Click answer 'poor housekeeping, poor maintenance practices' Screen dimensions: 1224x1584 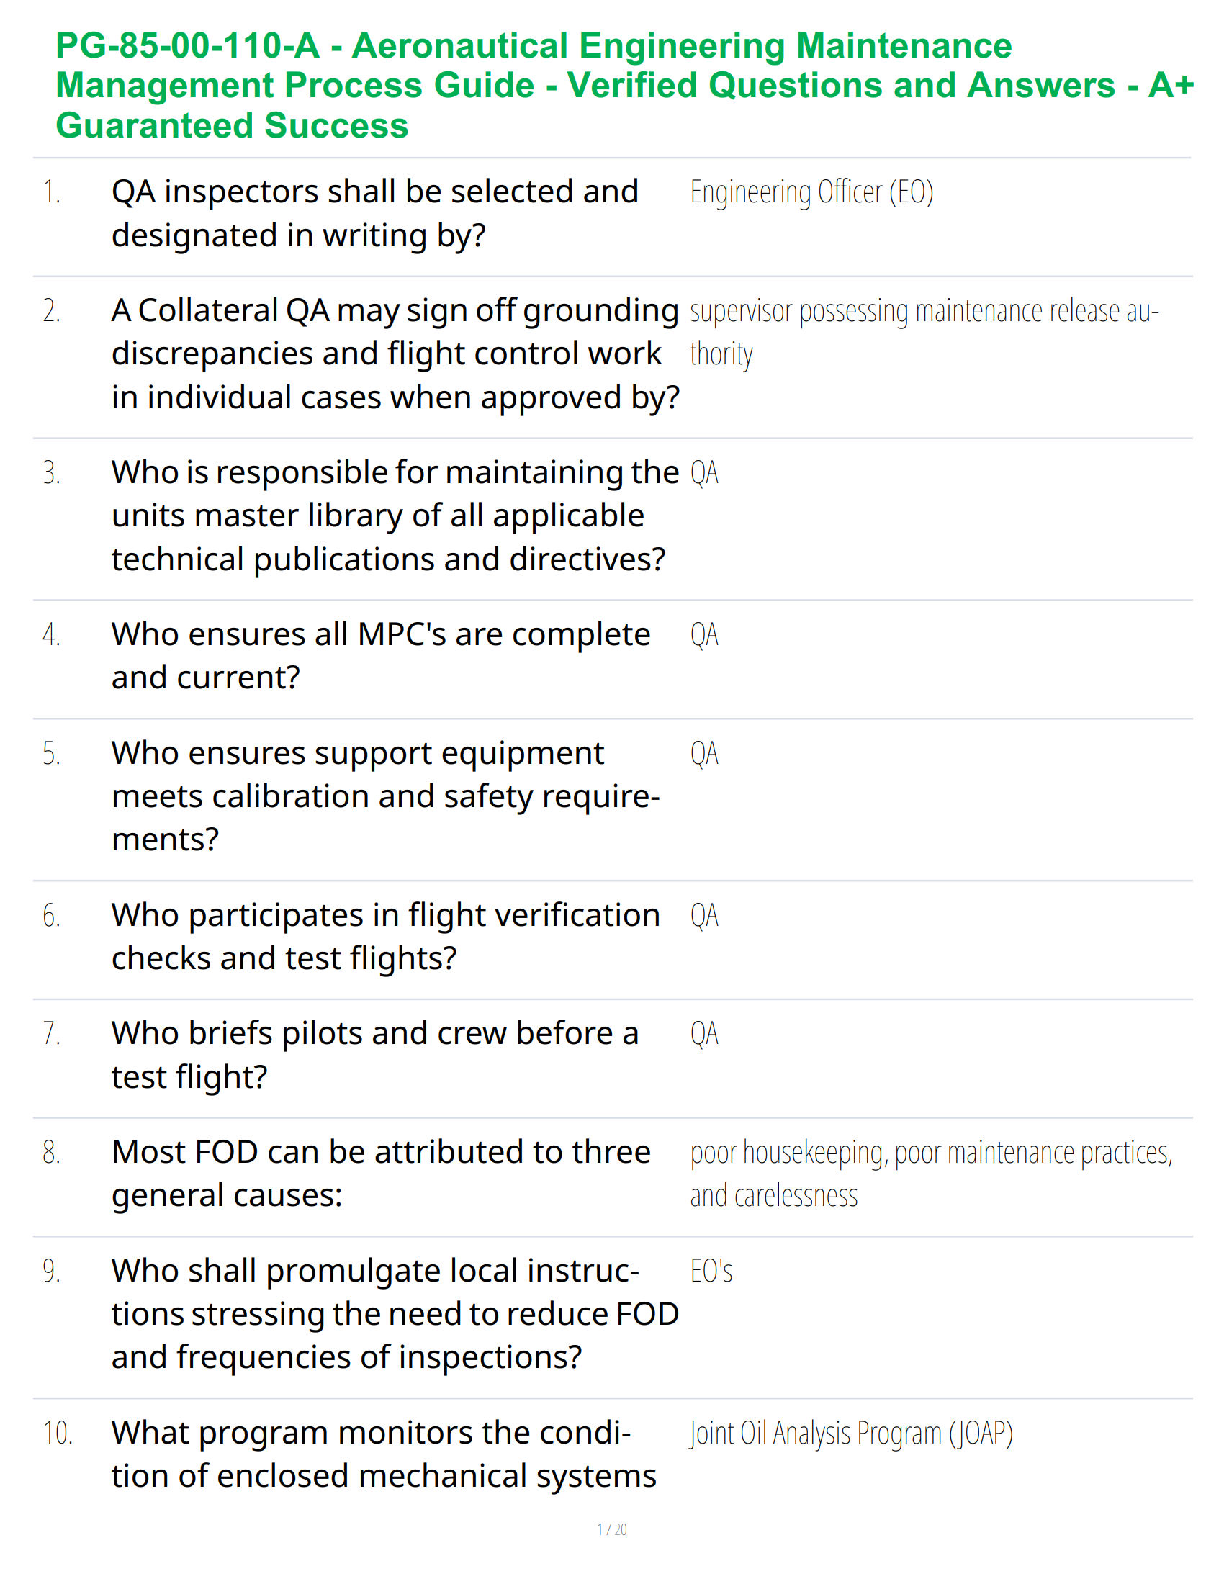click(x=931, y=1153)
